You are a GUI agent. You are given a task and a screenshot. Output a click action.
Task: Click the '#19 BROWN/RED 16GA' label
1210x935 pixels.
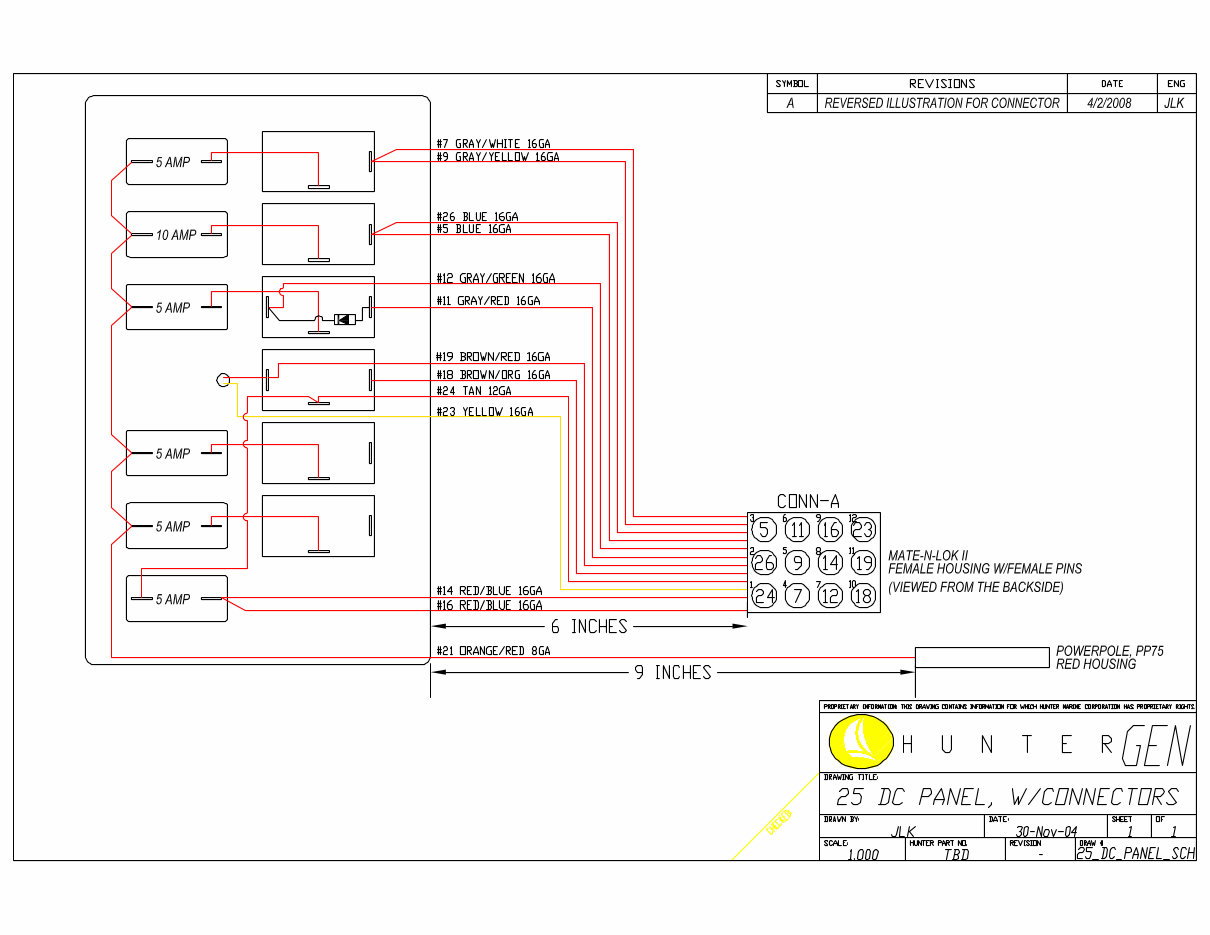[493, 356]
